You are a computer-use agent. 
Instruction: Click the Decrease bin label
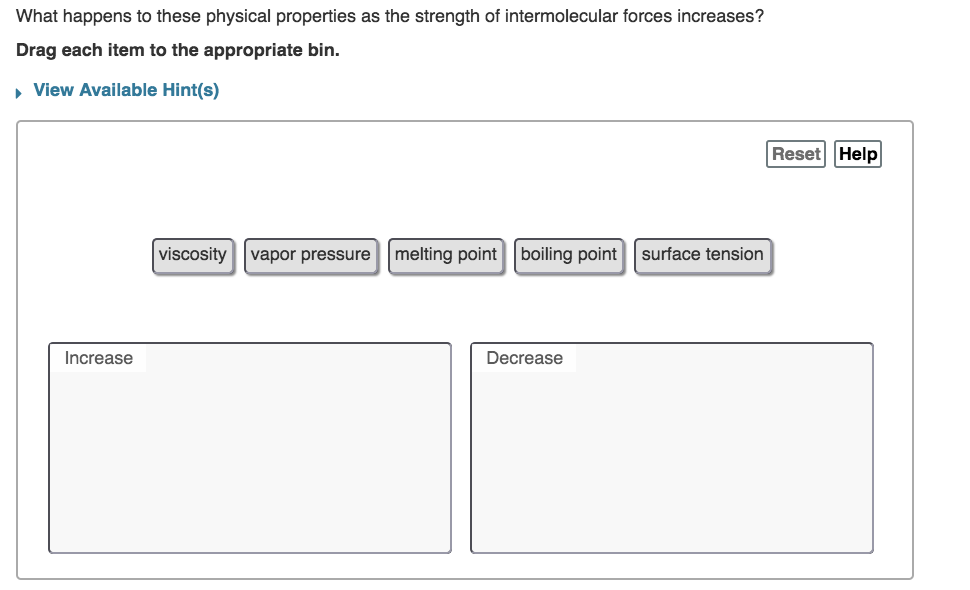tap(523, 358)
